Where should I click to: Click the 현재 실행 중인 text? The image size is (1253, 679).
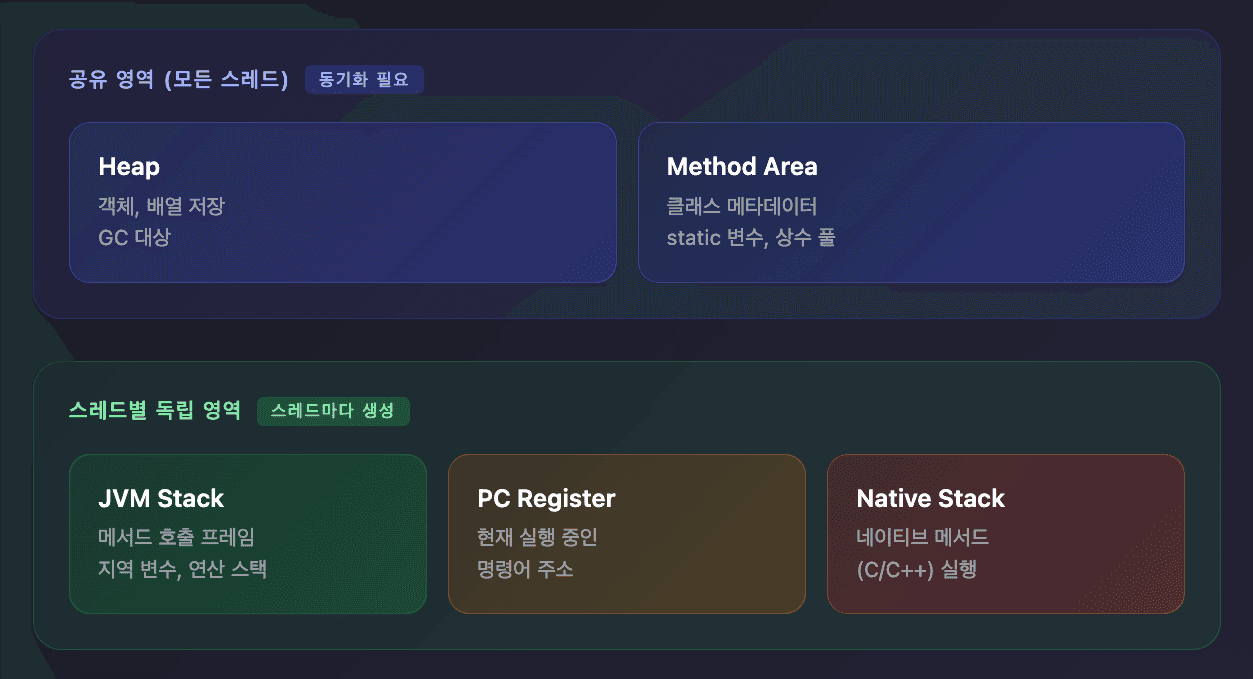[537, 538]
